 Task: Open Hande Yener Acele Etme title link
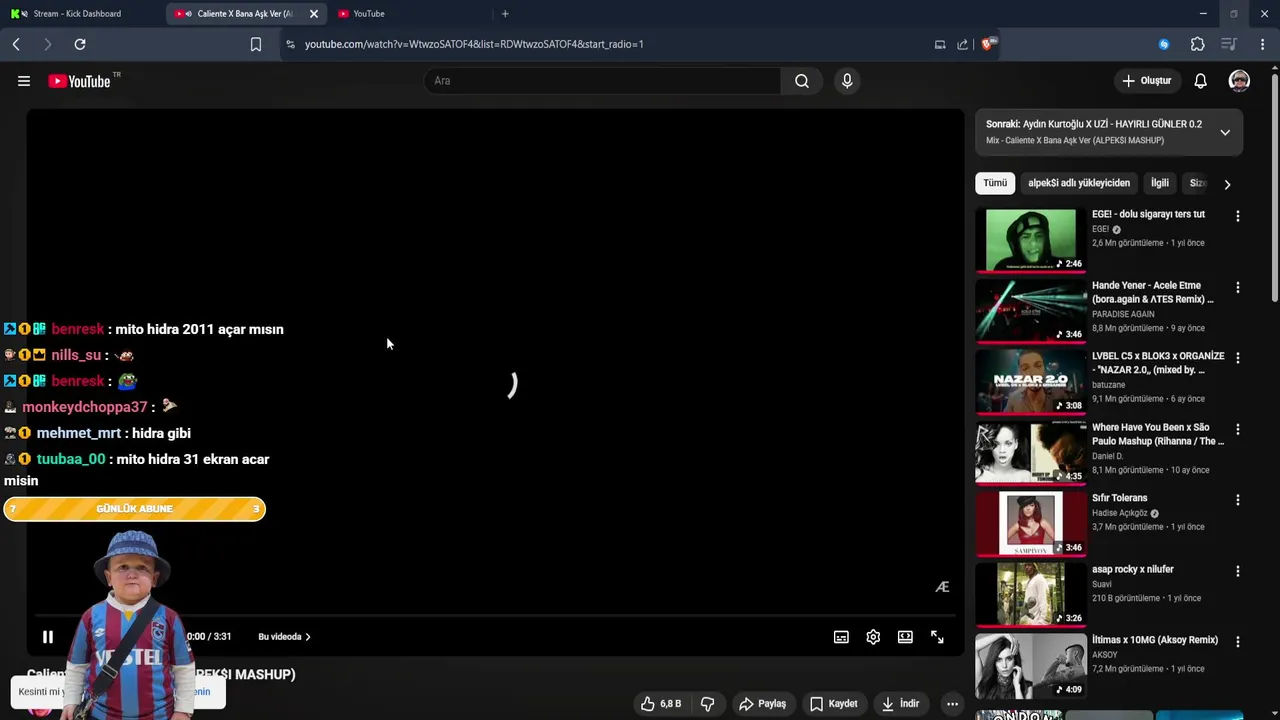tap(1152, 292)
